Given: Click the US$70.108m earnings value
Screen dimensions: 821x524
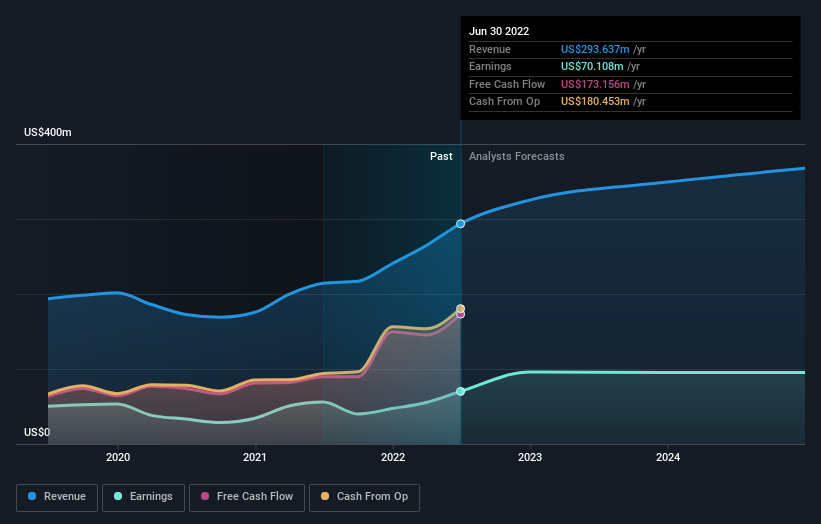Looking at the screenshot, I should coord(592,66).
